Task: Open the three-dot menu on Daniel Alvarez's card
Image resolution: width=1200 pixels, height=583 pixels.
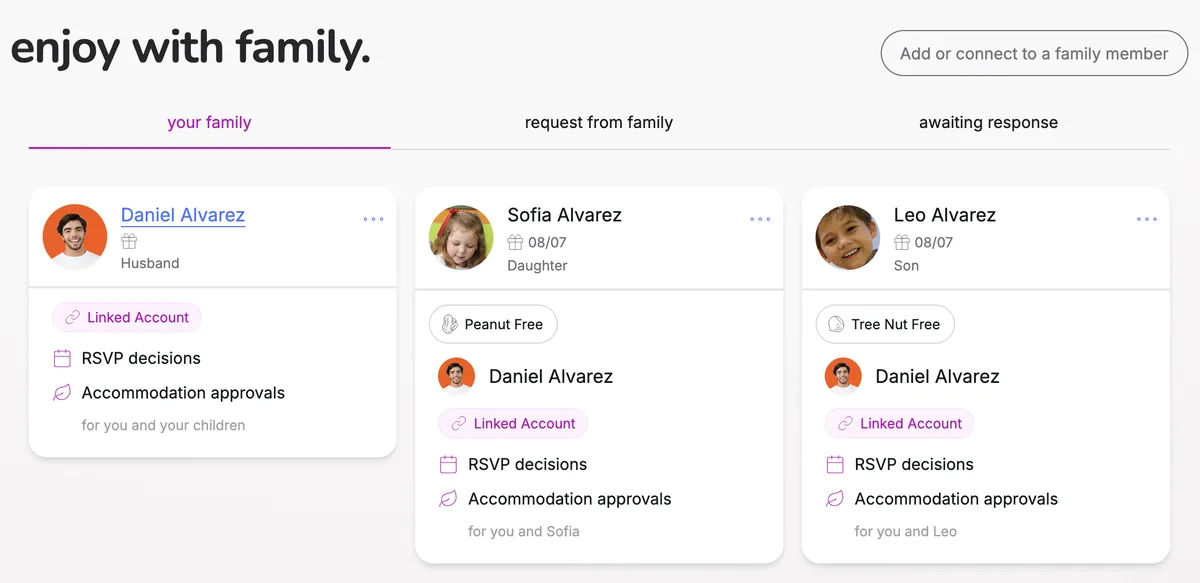Action: point(373,219)
